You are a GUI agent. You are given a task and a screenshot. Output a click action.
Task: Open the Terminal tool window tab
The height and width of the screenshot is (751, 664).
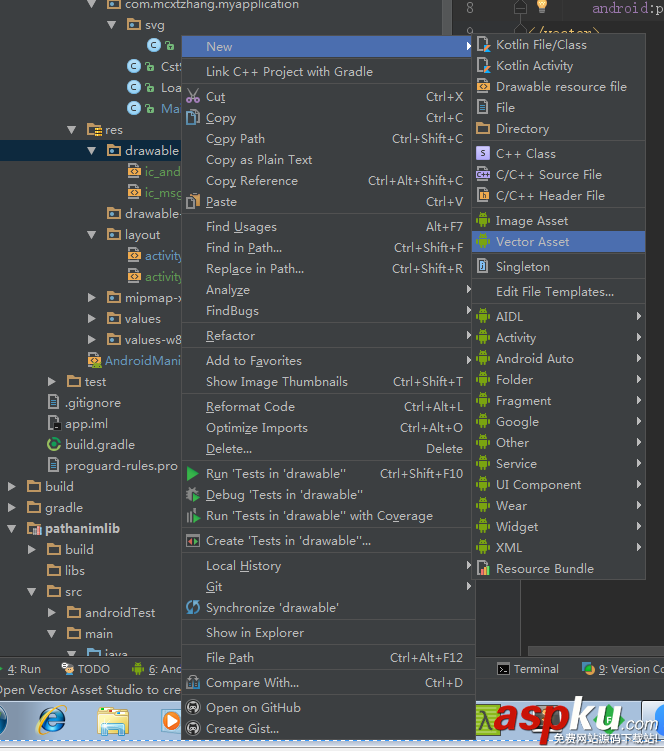pos(528,669)
